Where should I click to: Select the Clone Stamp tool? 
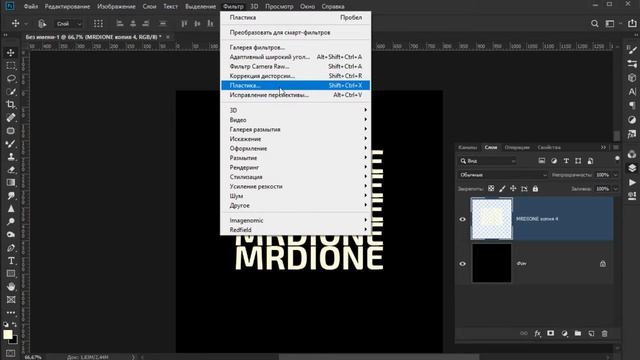click(x=11, y=157)
